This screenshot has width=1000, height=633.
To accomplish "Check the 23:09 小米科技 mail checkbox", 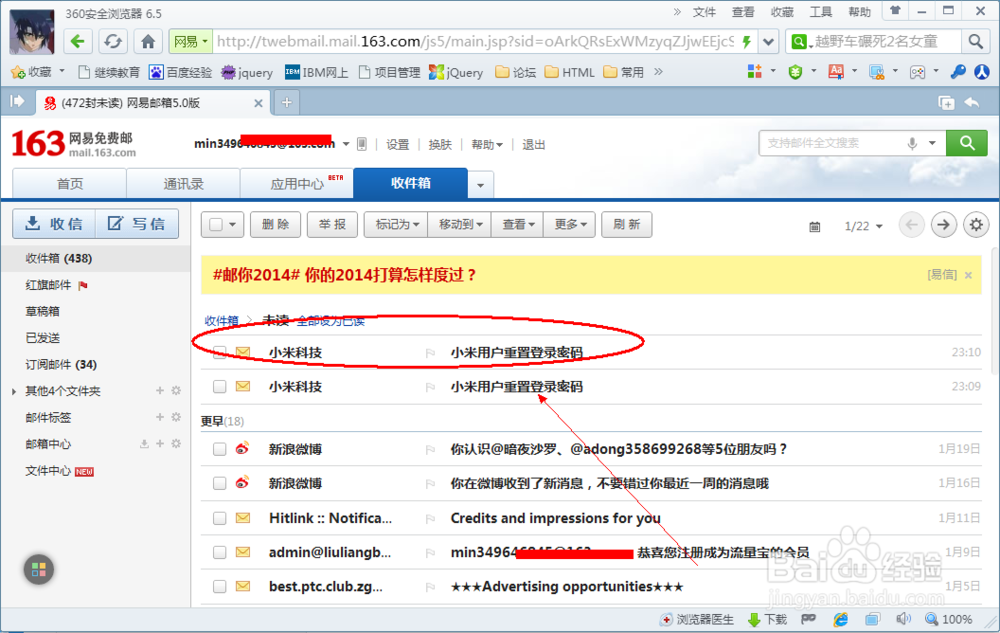I will click(x=219, y=386).
